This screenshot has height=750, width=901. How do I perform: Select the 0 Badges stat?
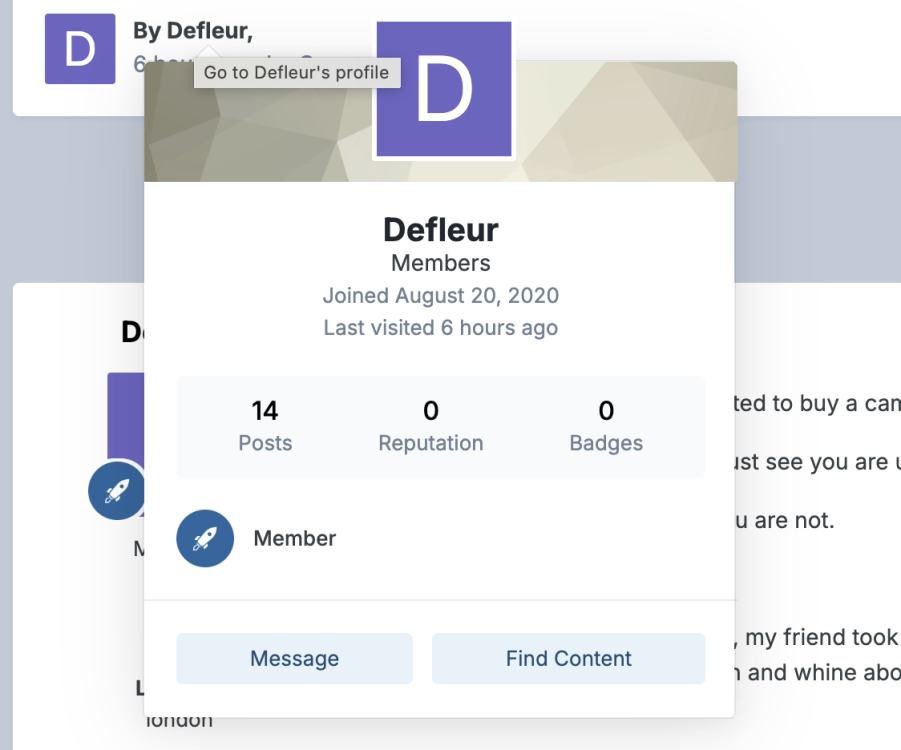pos(606,425)
